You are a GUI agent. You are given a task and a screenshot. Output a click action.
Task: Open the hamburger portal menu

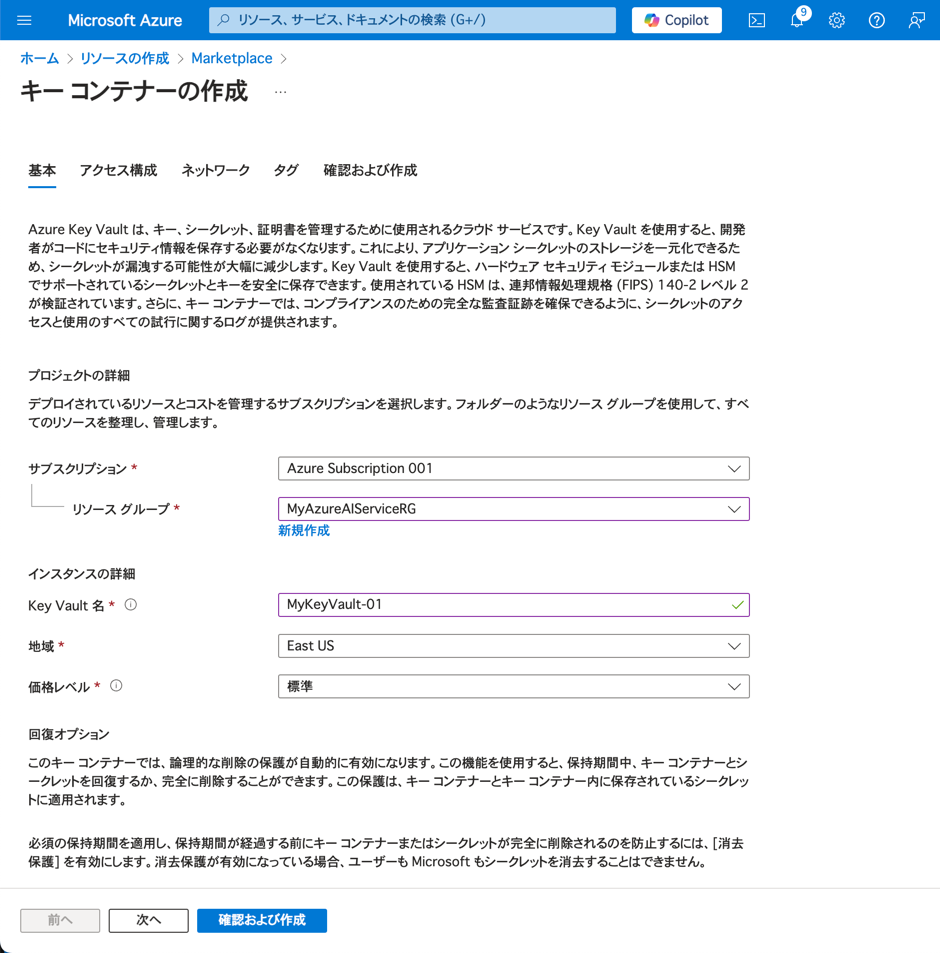coord(24,20)
